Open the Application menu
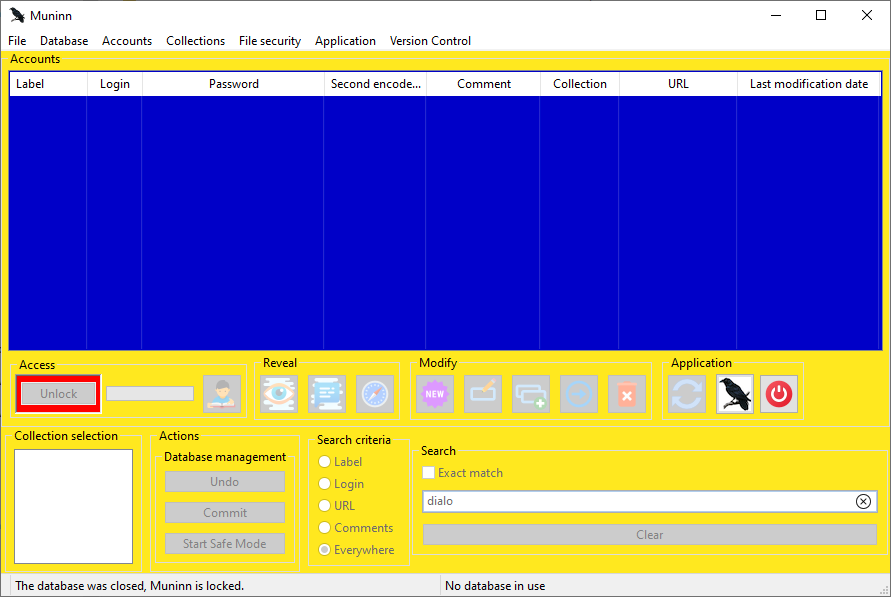 point(345,41)
